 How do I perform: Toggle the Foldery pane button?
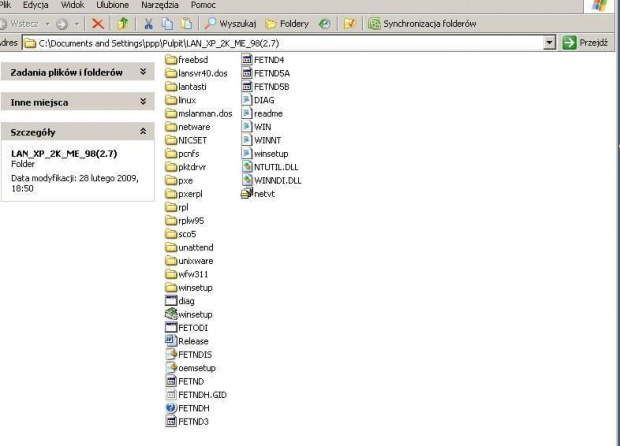coord(287,24)
